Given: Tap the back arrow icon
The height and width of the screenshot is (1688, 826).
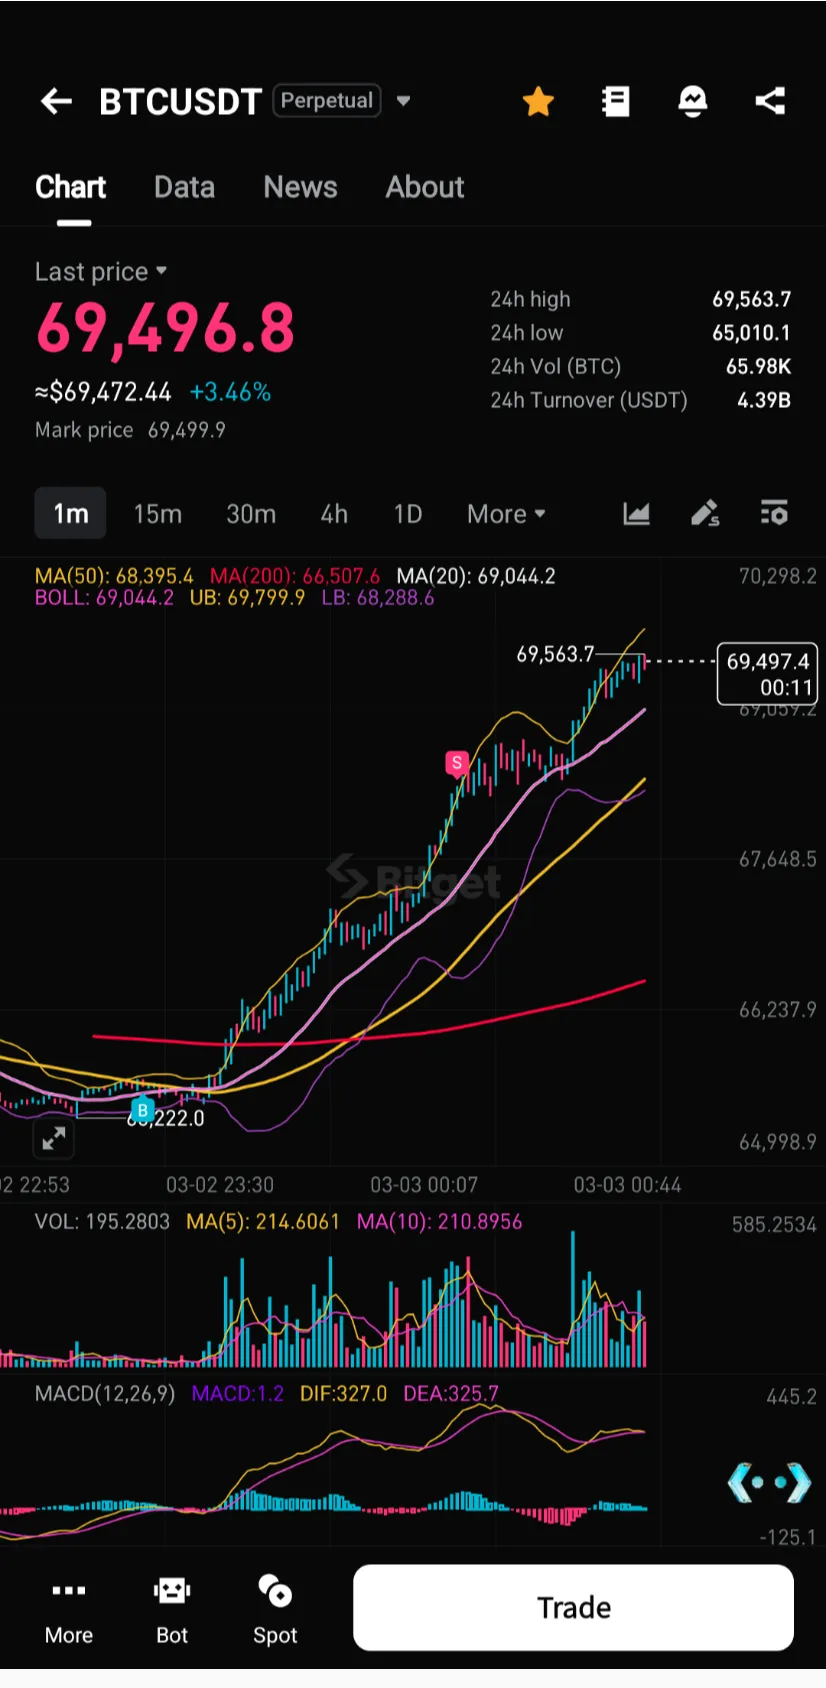Looking at the screenshot, I should coord(56,101).
